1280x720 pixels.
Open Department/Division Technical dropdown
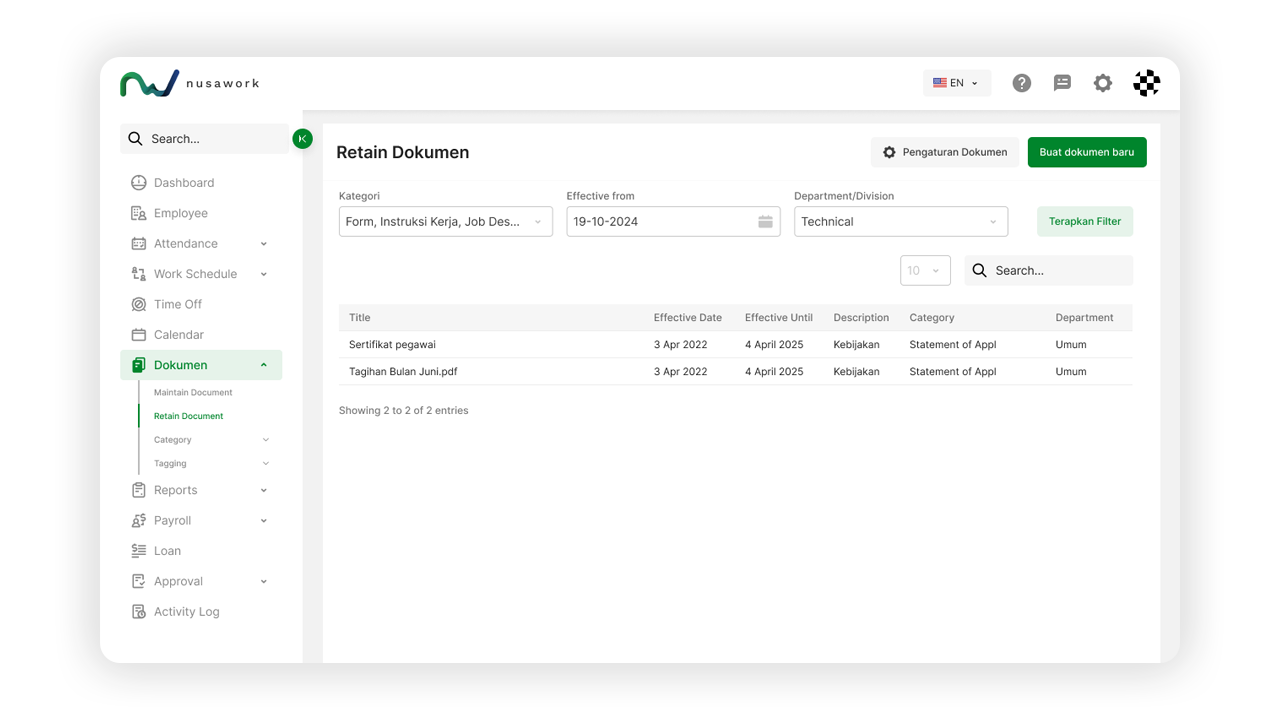point(900,222)
